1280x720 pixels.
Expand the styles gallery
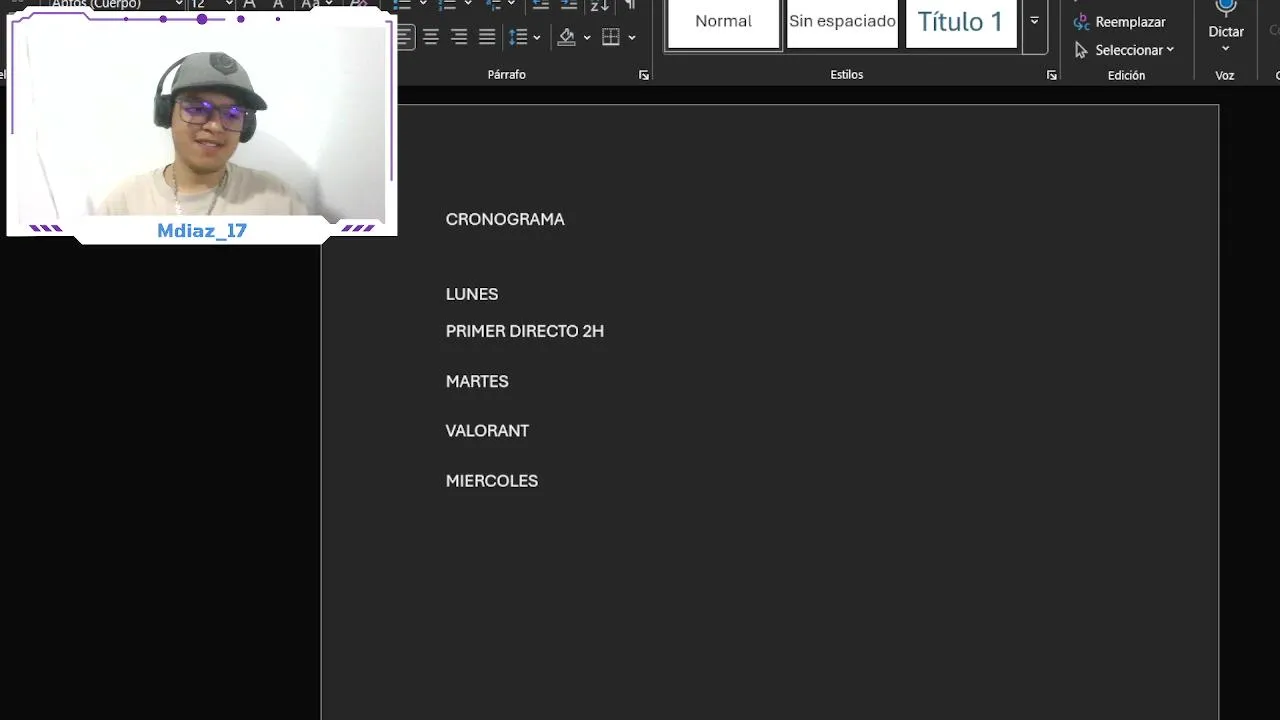pyautogui.click(x=1034, y=21)
